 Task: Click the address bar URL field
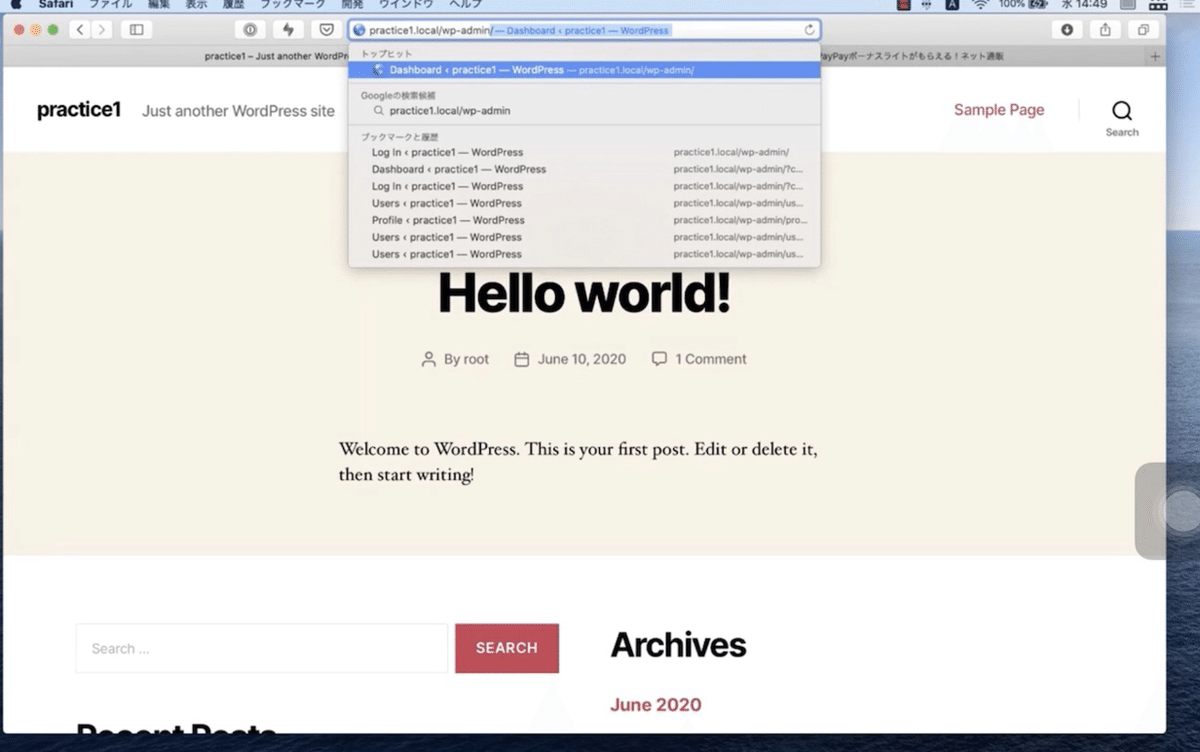click(x=584, y=30)
